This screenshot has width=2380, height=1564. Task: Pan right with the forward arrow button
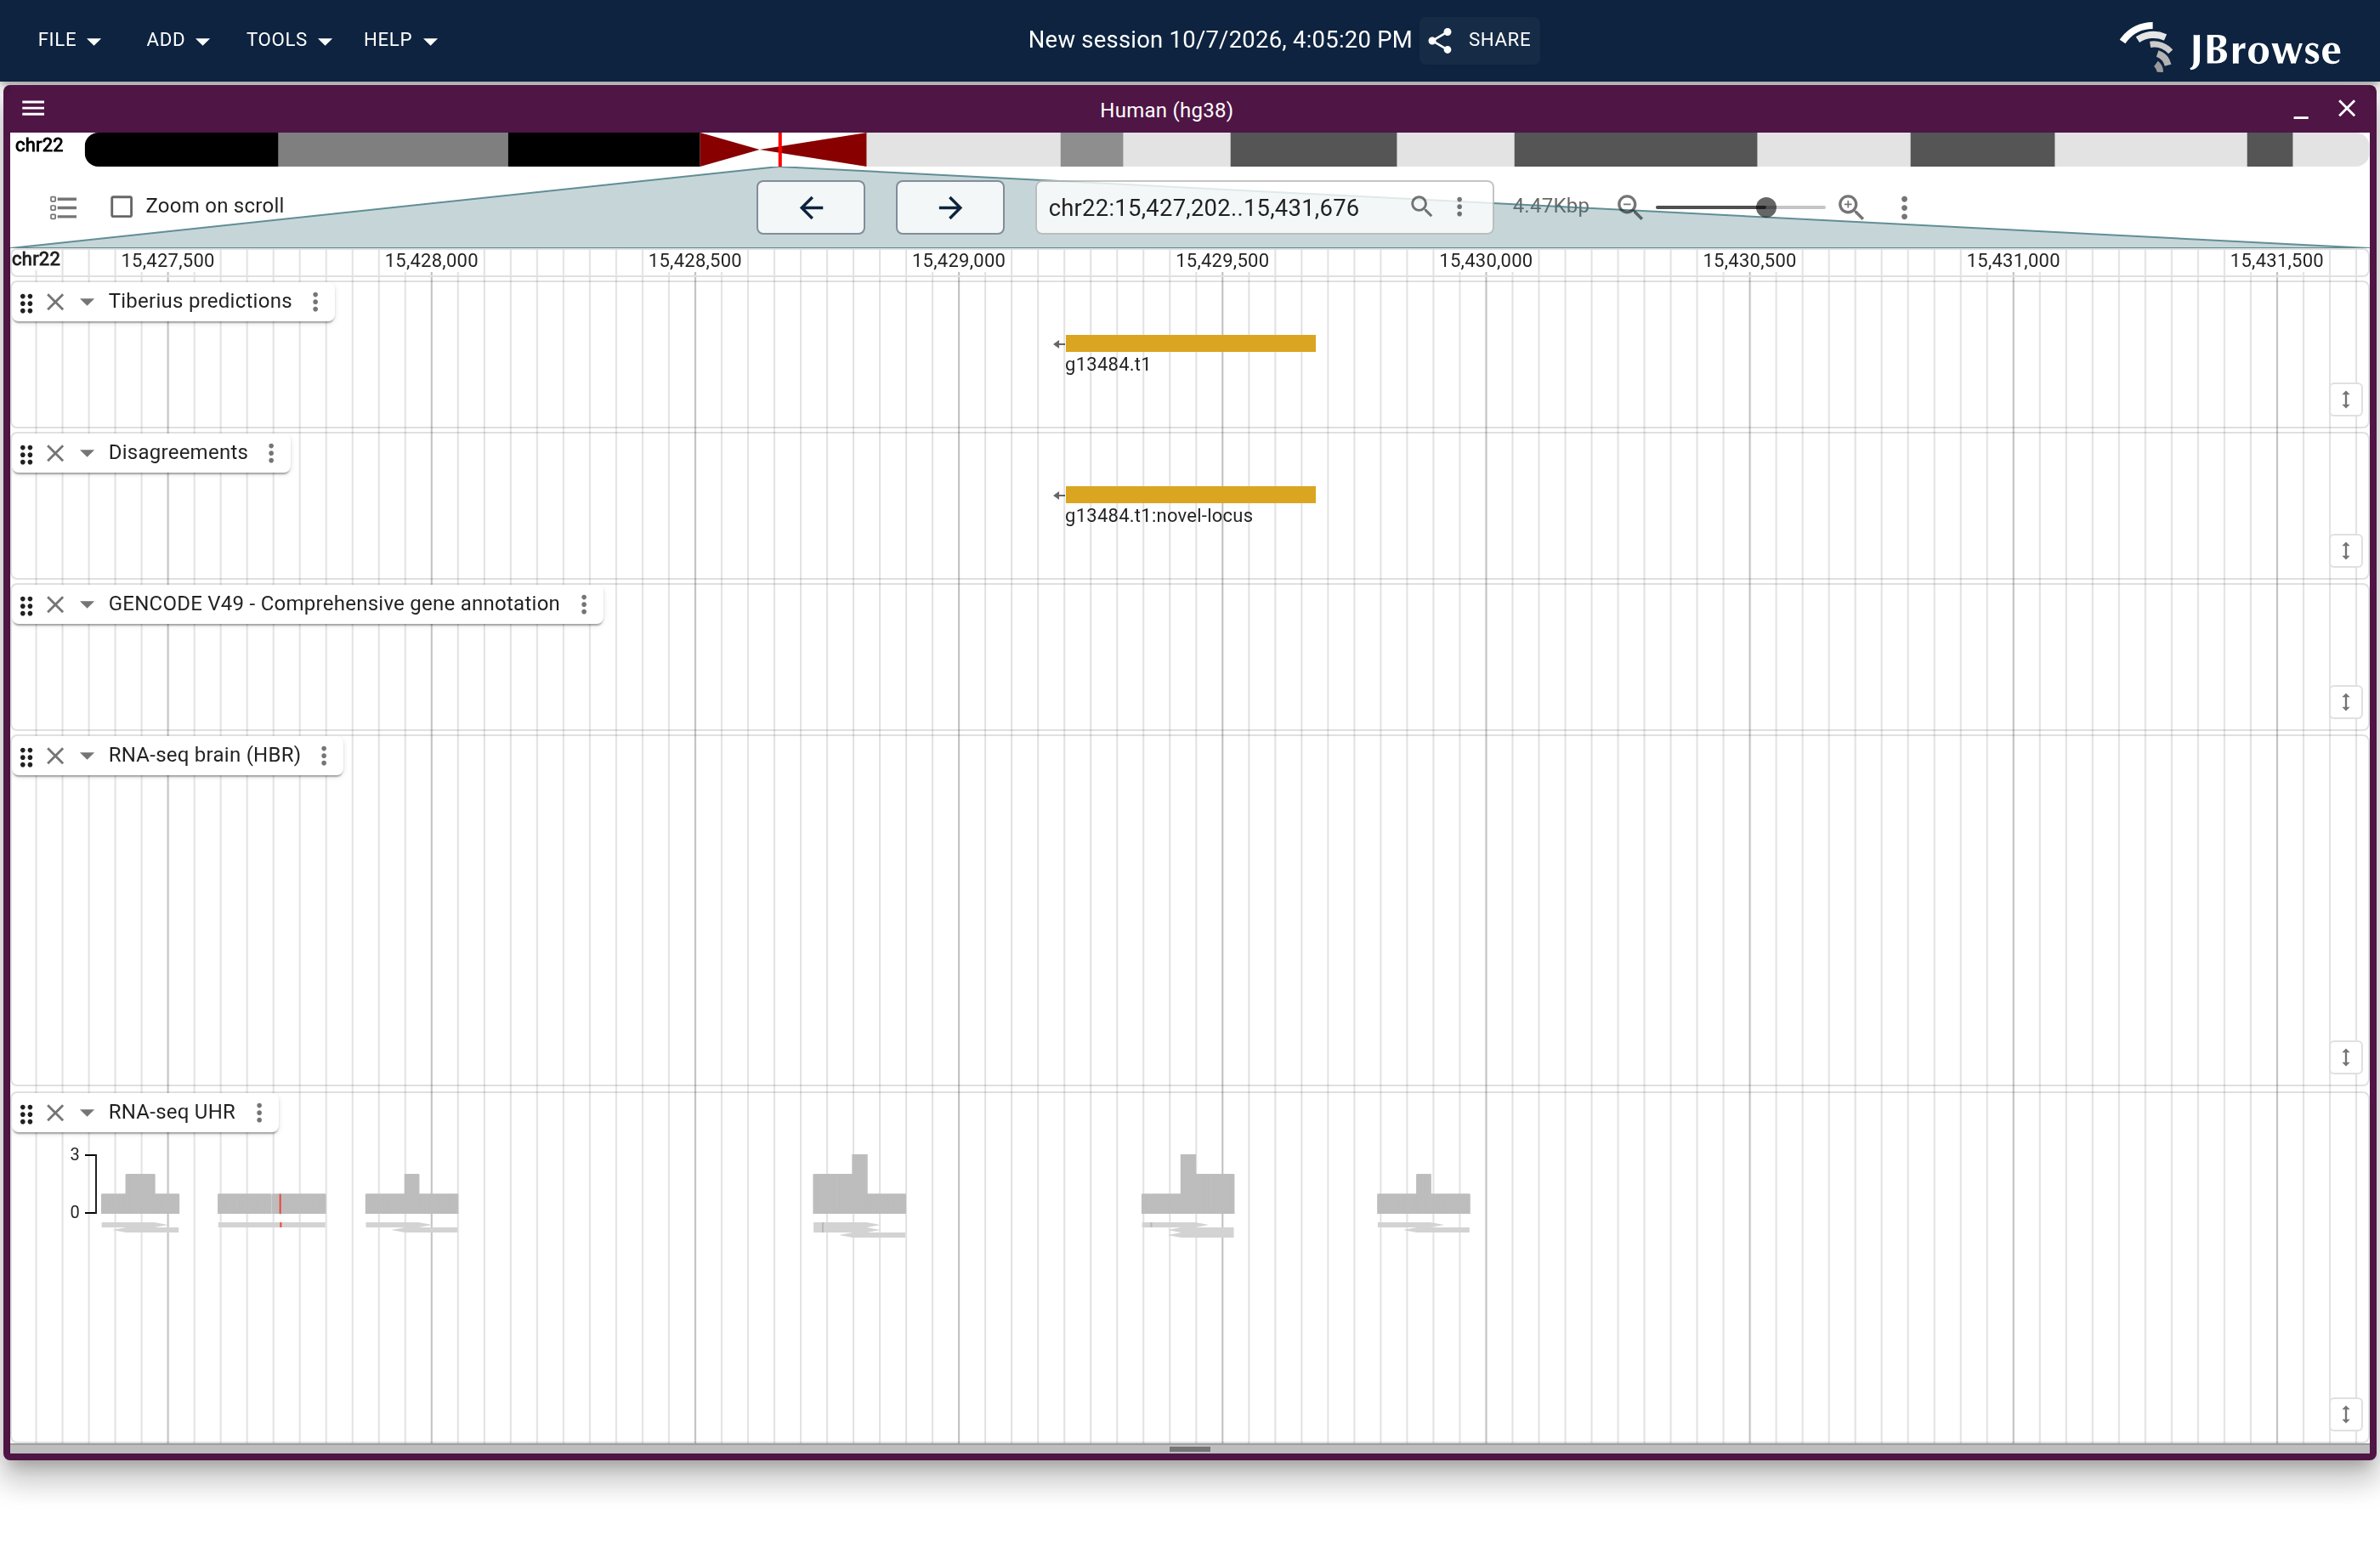950,207
